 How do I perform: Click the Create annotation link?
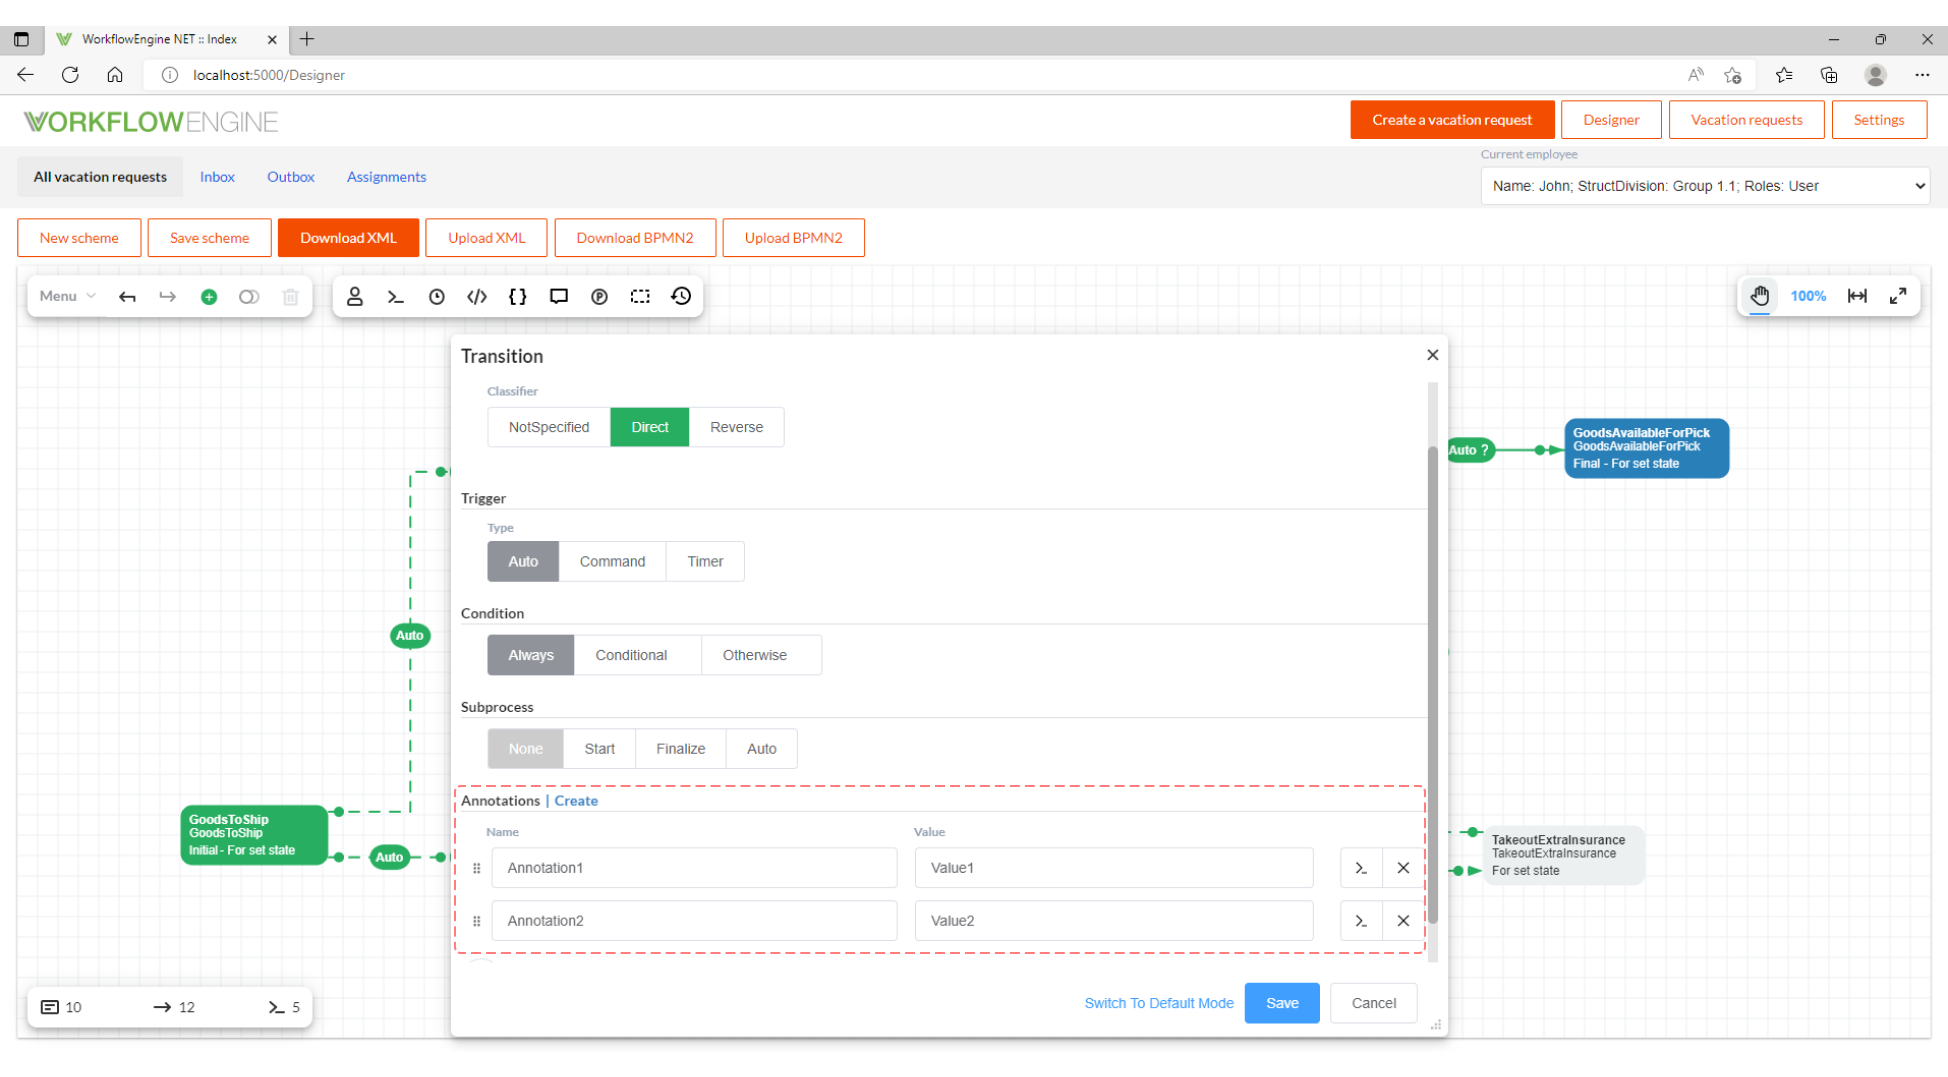point(576,801)
